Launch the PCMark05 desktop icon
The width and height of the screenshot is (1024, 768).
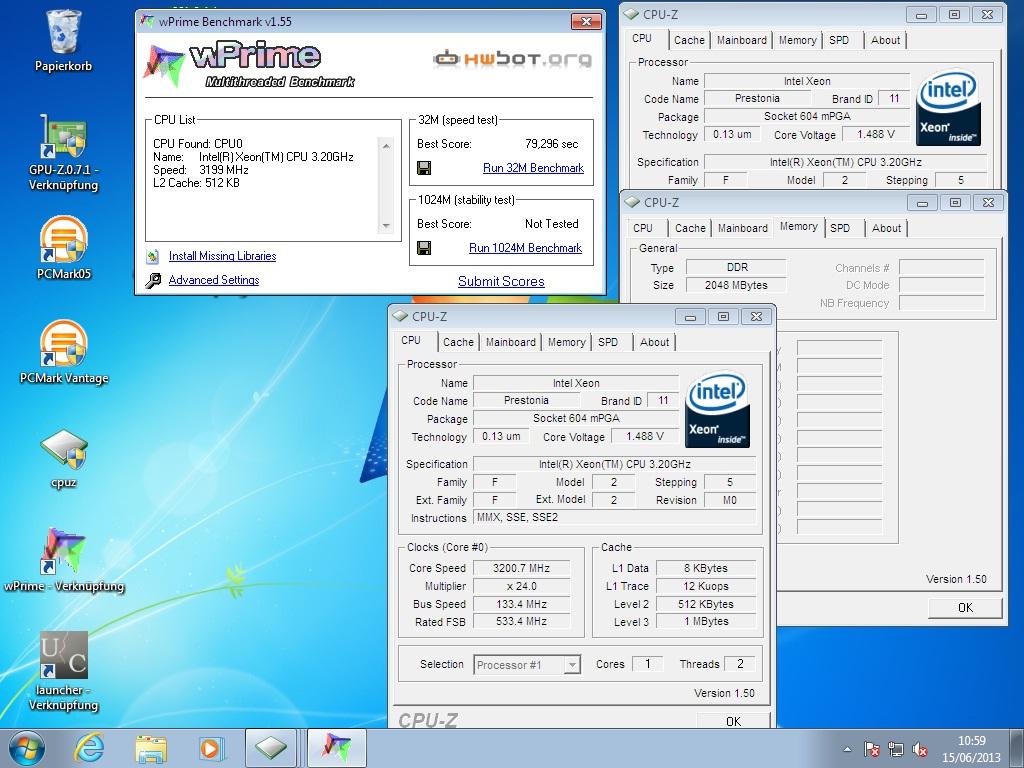click(63, 248)
